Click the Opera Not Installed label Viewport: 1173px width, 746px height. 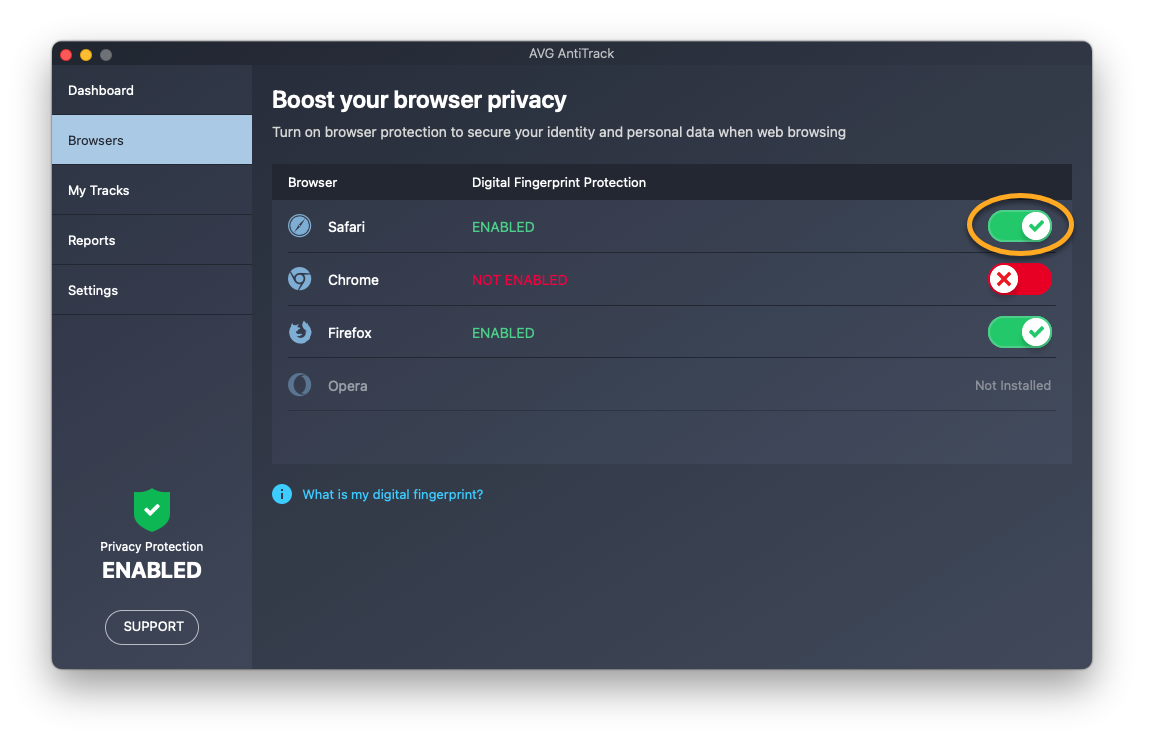pos(1012,386)
